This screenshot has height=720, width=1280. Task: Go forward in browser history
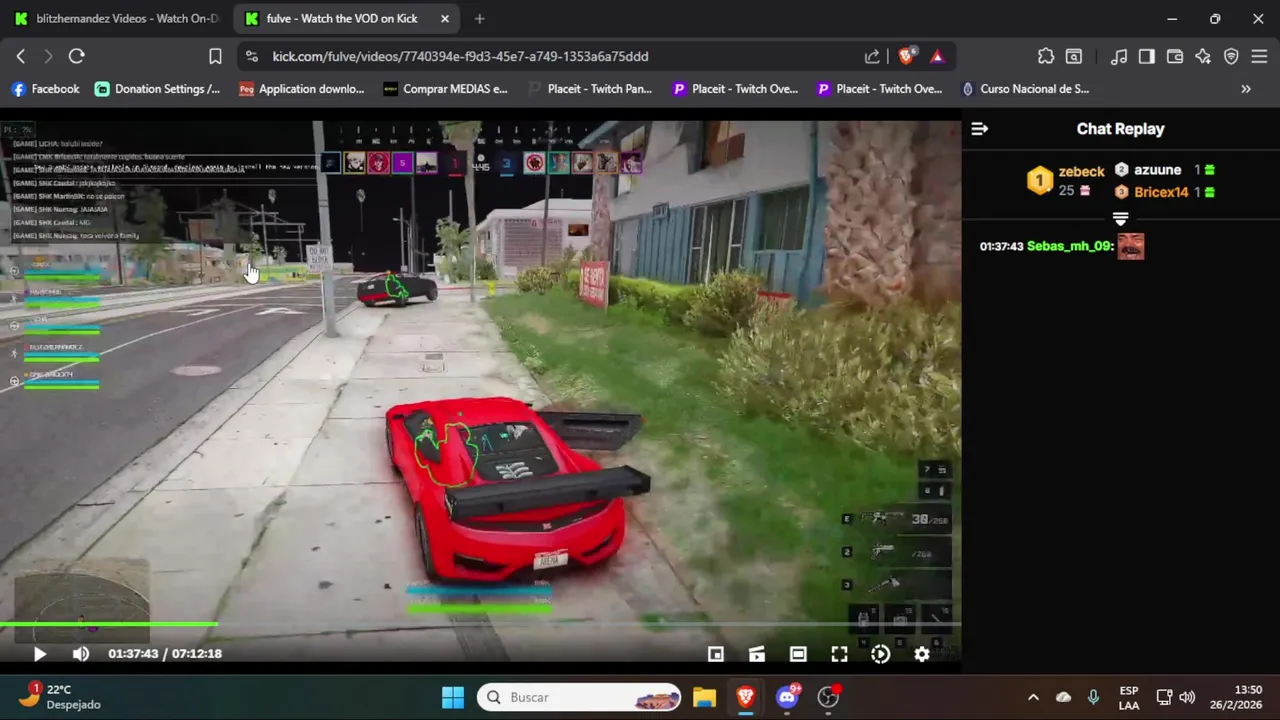coord(48,57)
